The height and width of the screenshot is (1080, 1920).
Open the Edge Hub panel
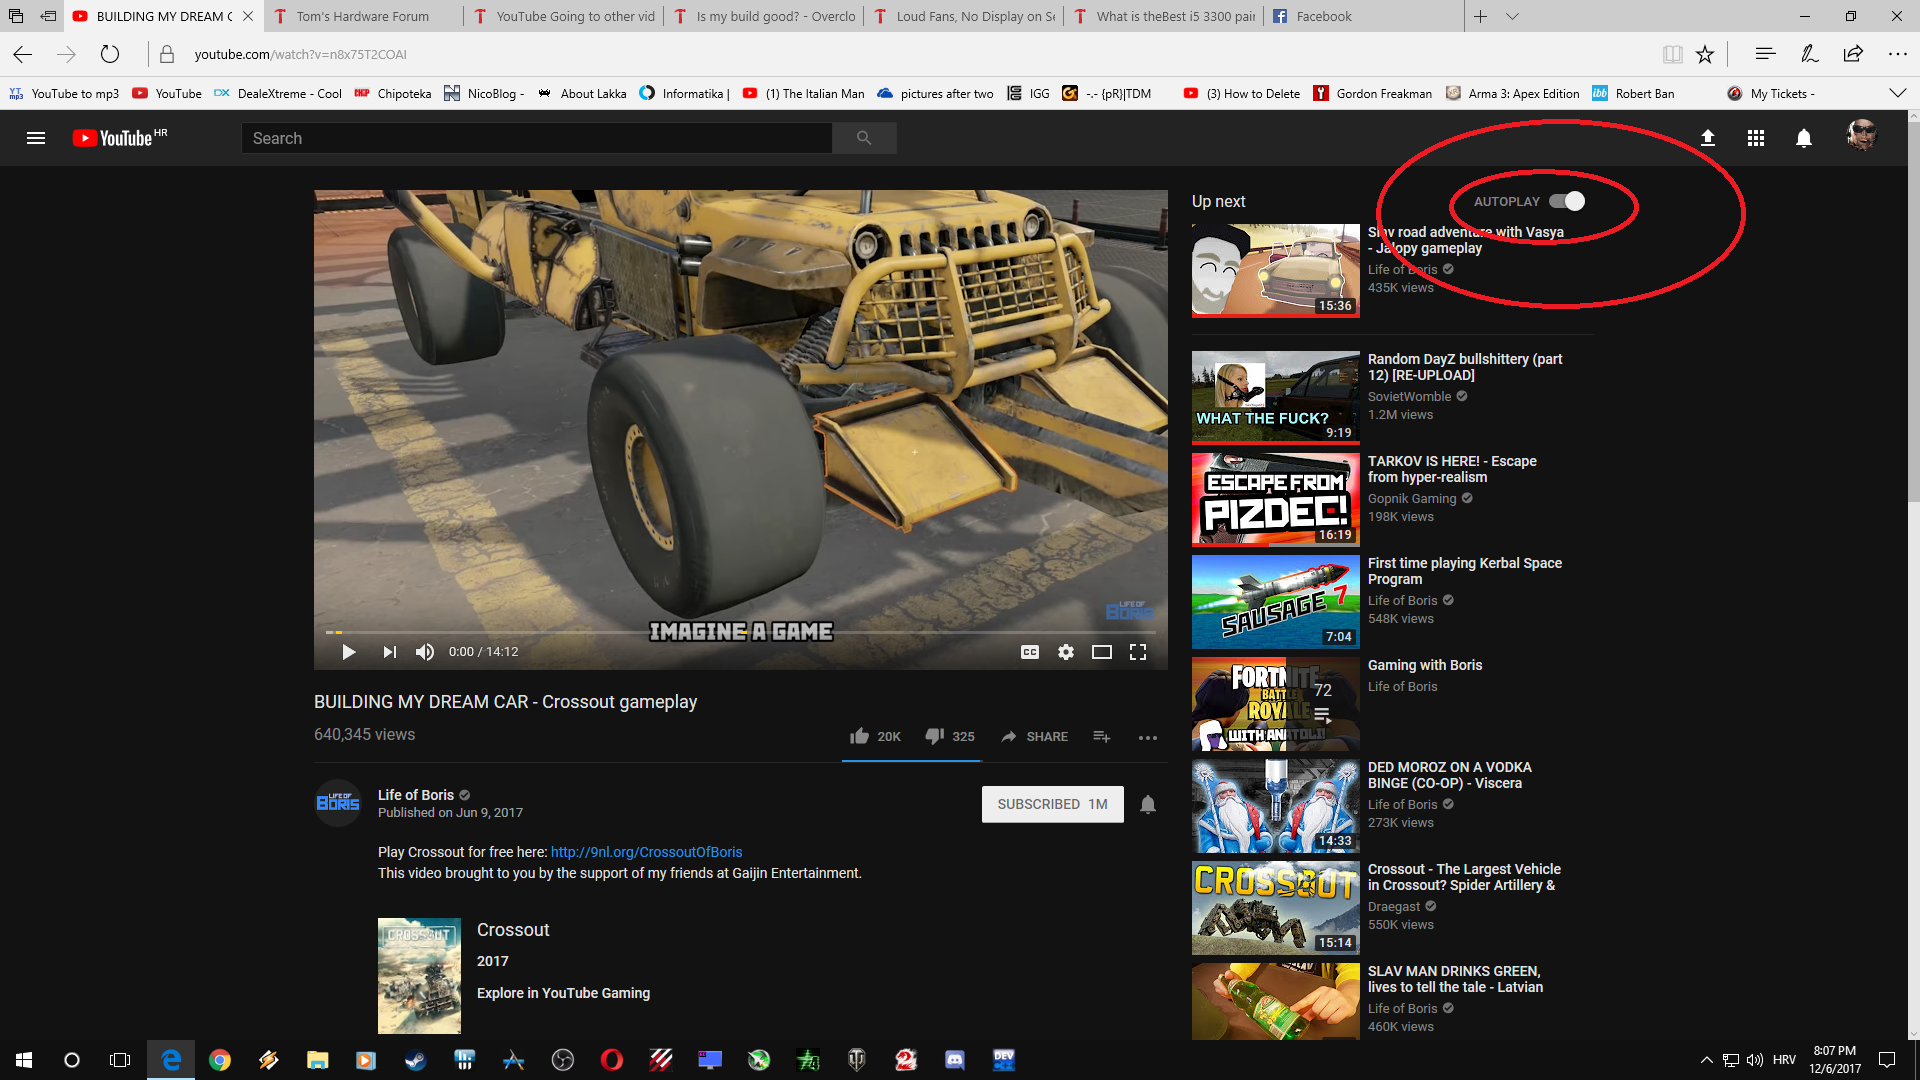pos(1765,54)
